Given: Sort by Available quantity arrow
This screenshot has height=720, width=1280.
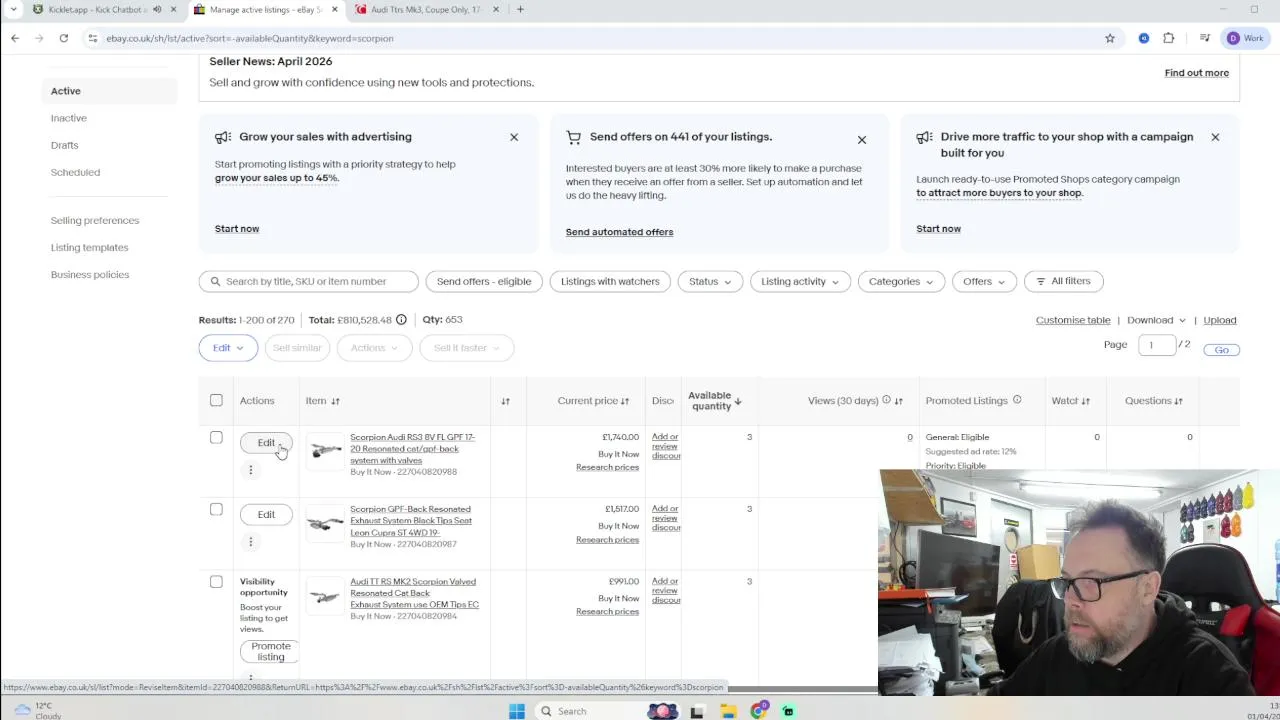Looking at the screenshot, I should (x=738, y=401).
